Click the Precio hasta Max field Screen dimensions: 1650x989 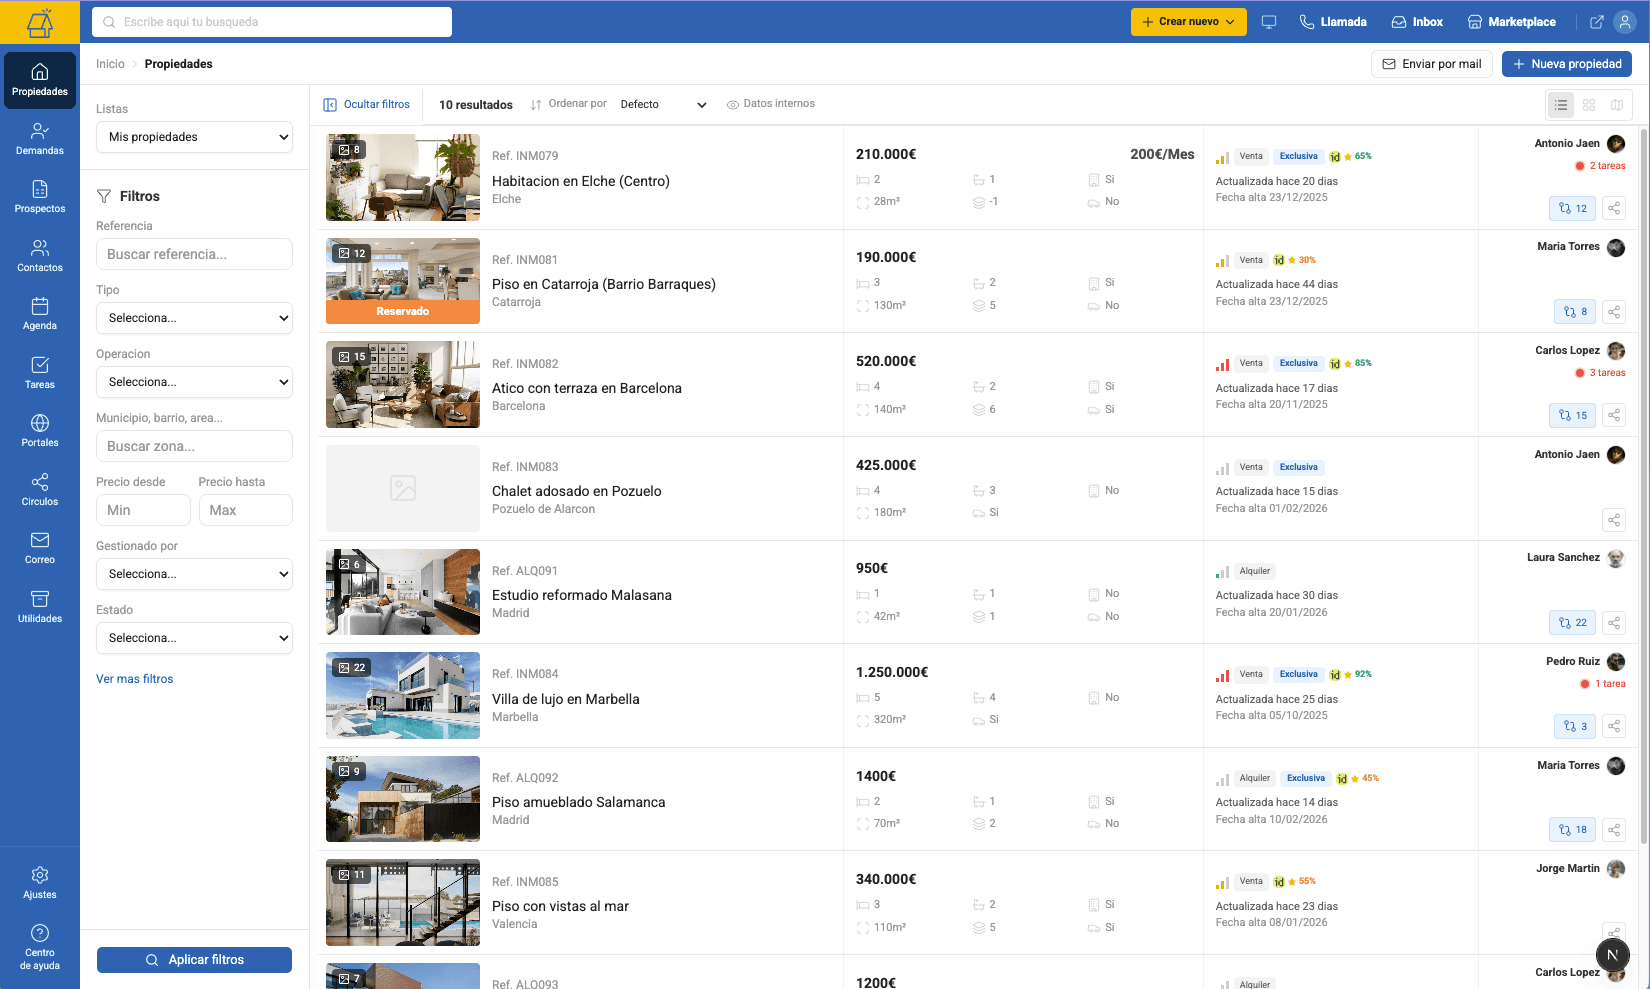coord(246,510)
